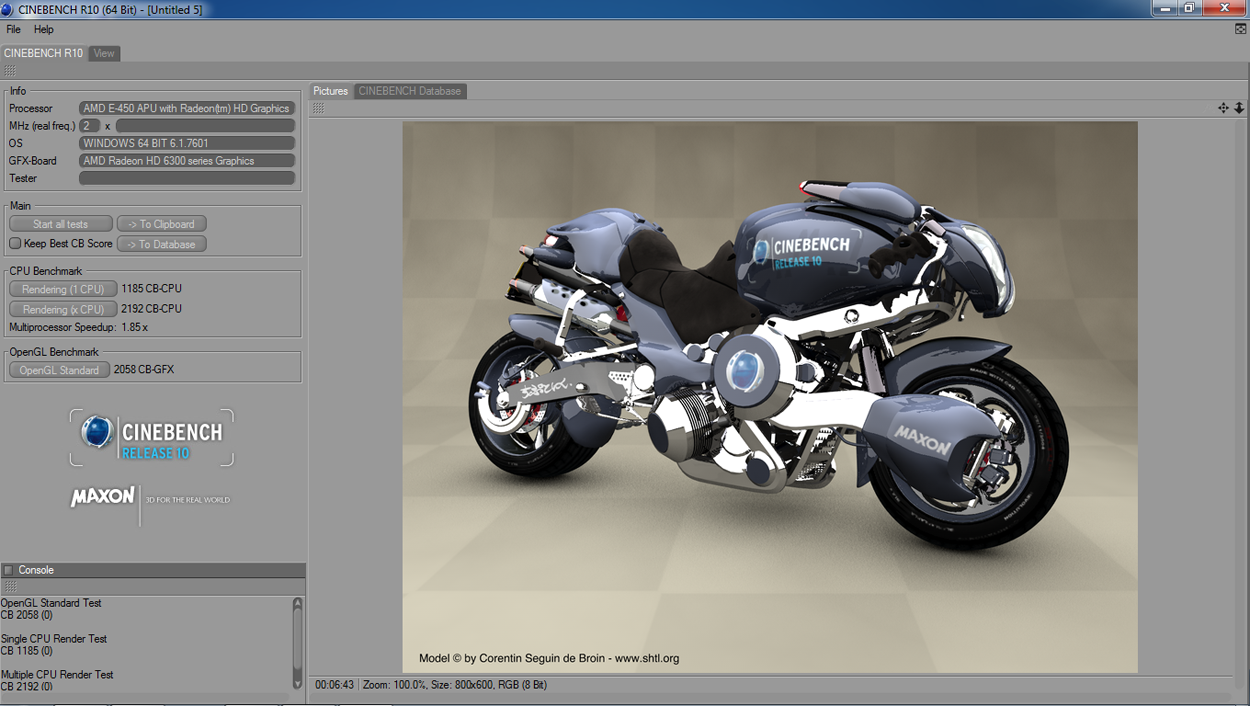Click the grip handle under Pictures tab
1250x706 pixels.
pyautogui.click(x=318, y=108)
